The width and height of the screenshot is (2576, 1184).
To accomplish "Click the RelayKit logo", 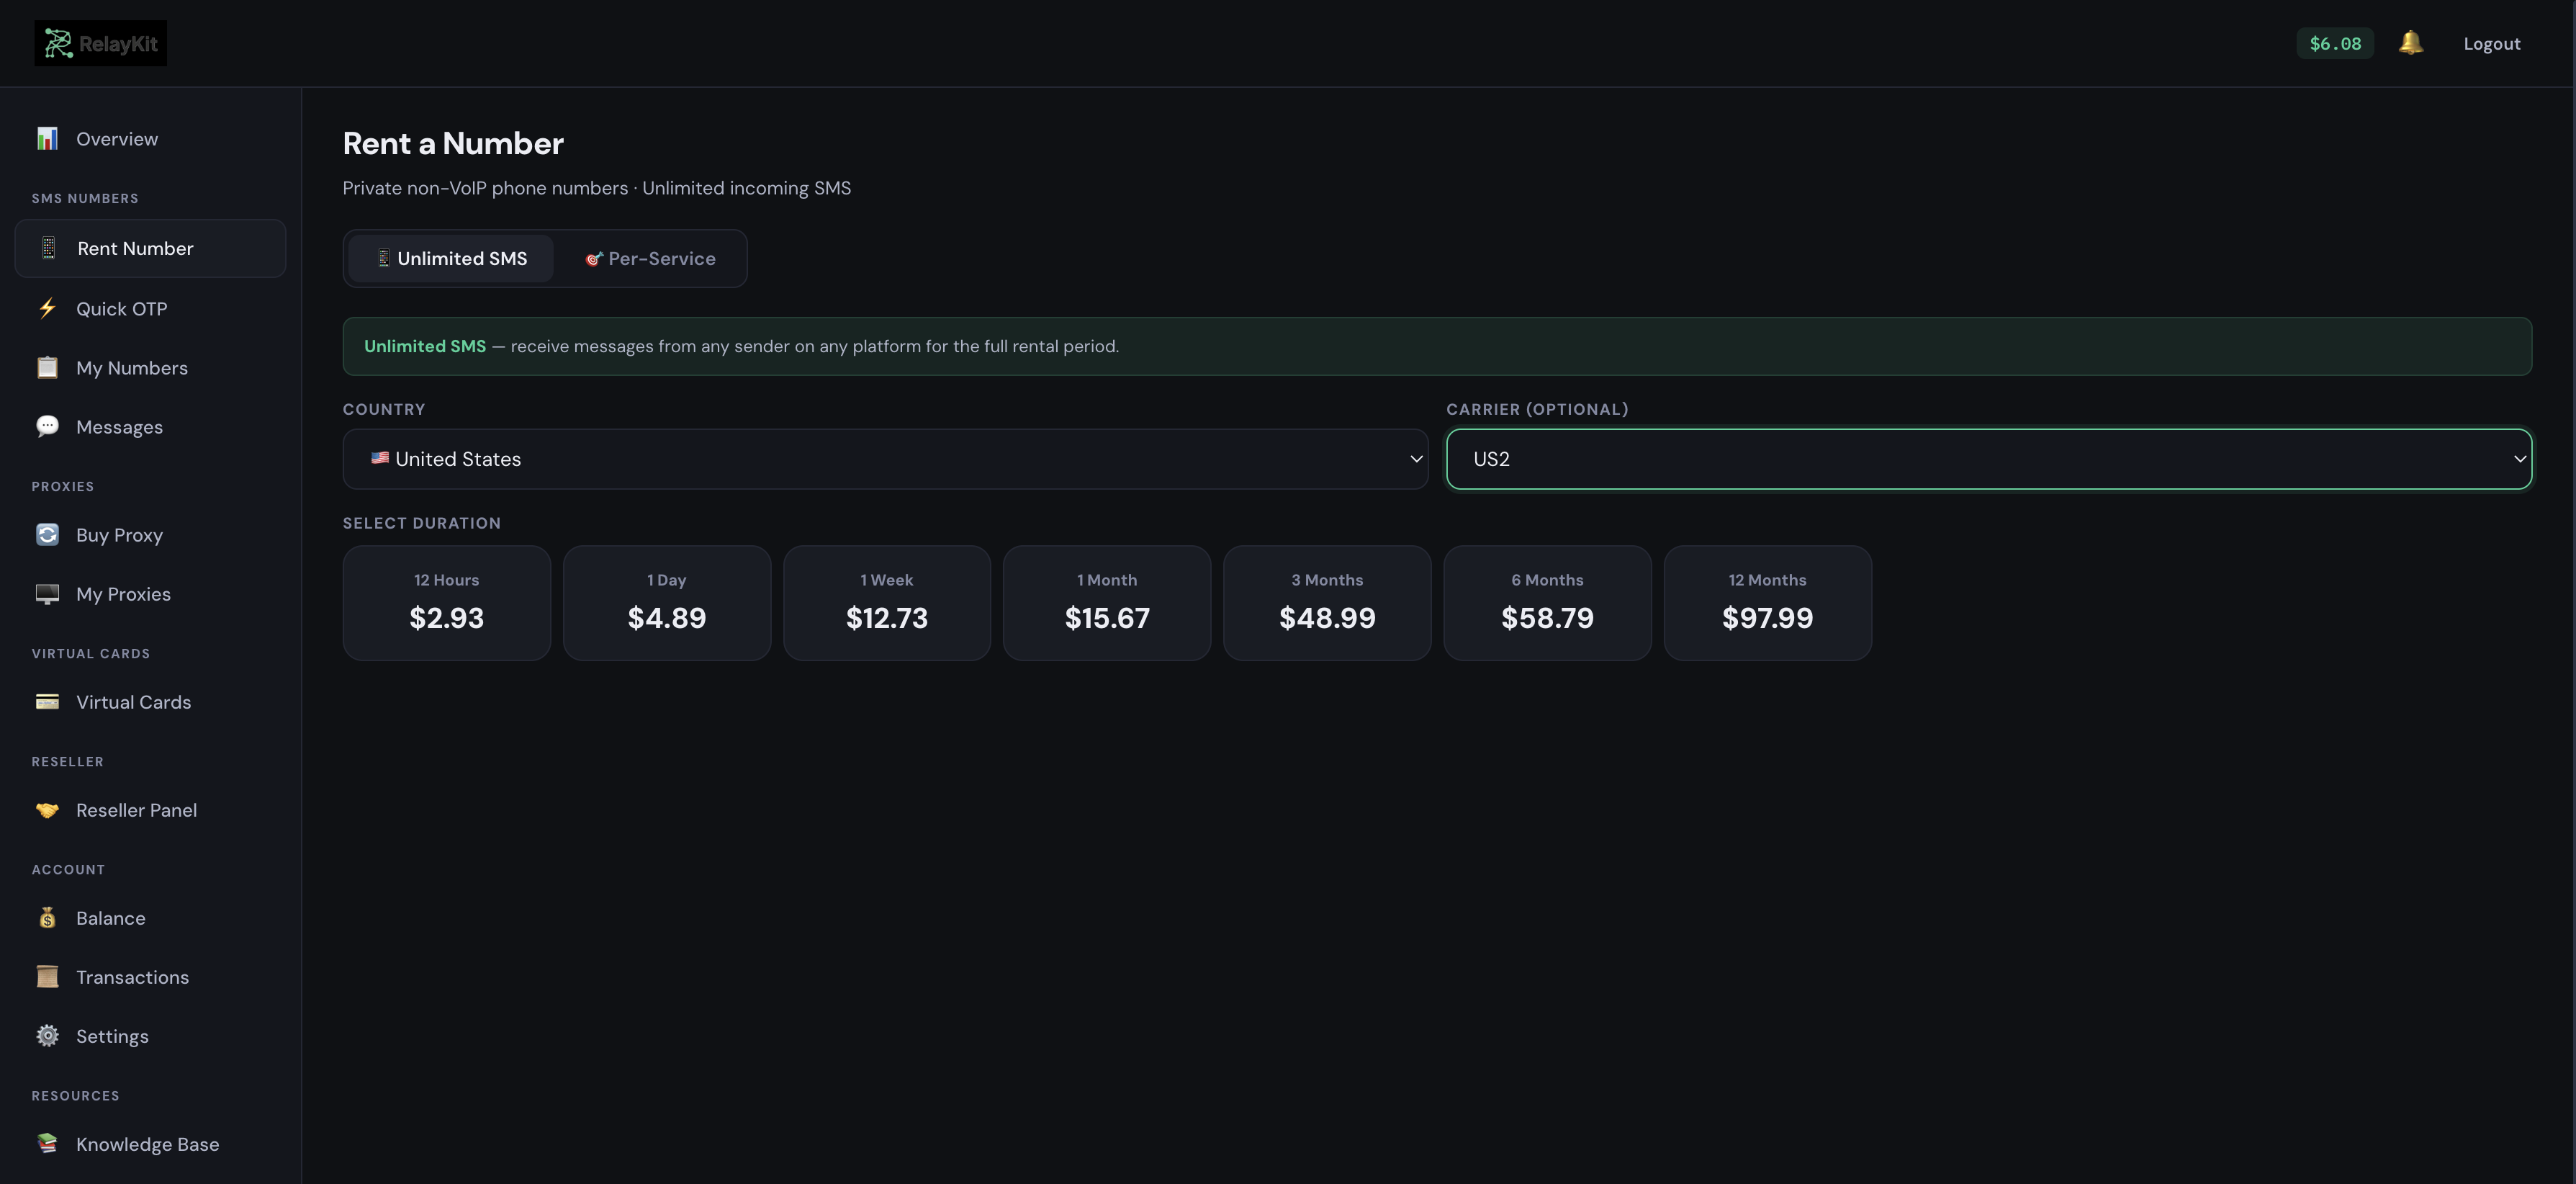I will point(101,43).
